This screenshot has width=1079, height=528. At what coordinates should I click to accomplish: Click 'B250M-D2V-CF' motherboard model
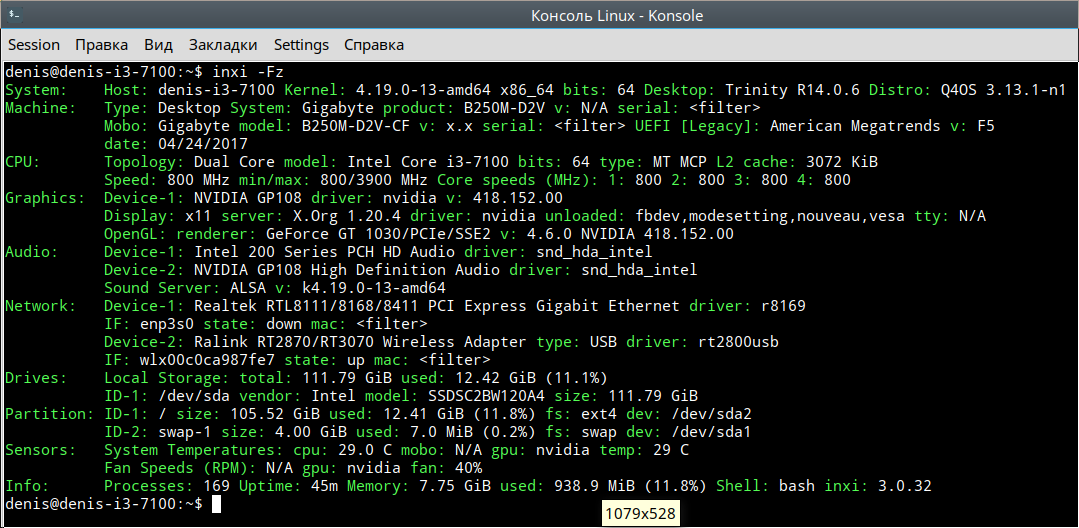click(356, 126)
